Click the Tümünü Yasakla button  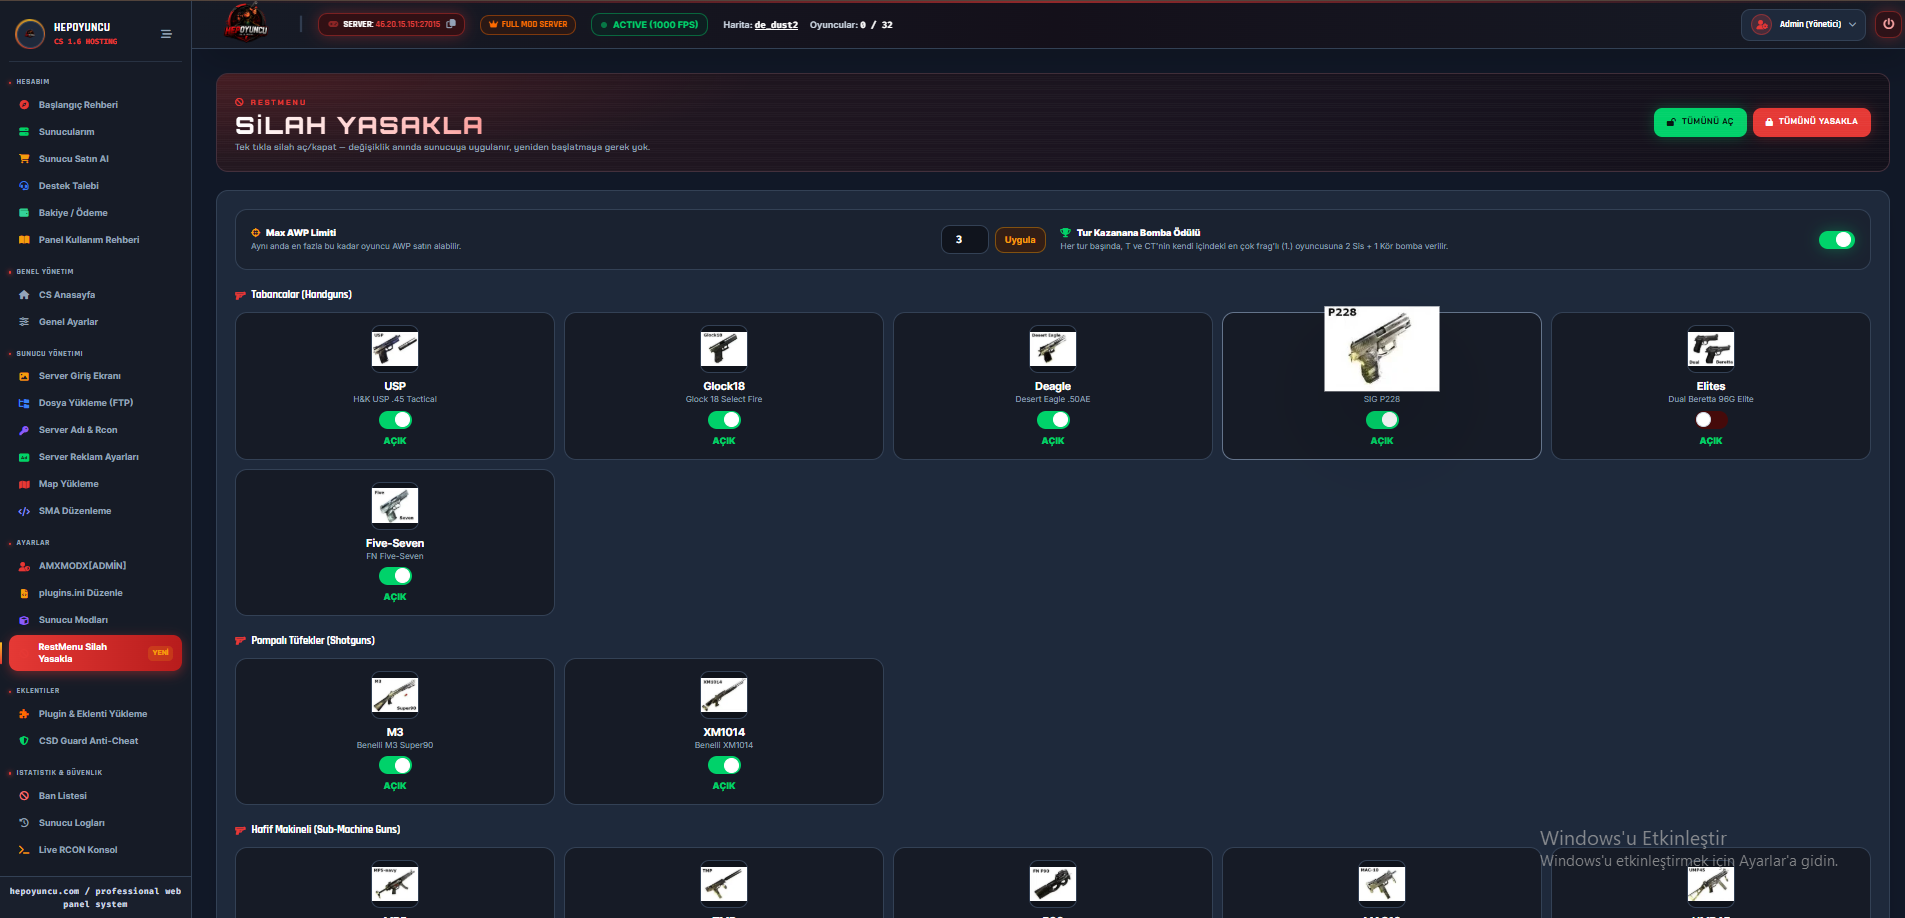pos(1811,122)
